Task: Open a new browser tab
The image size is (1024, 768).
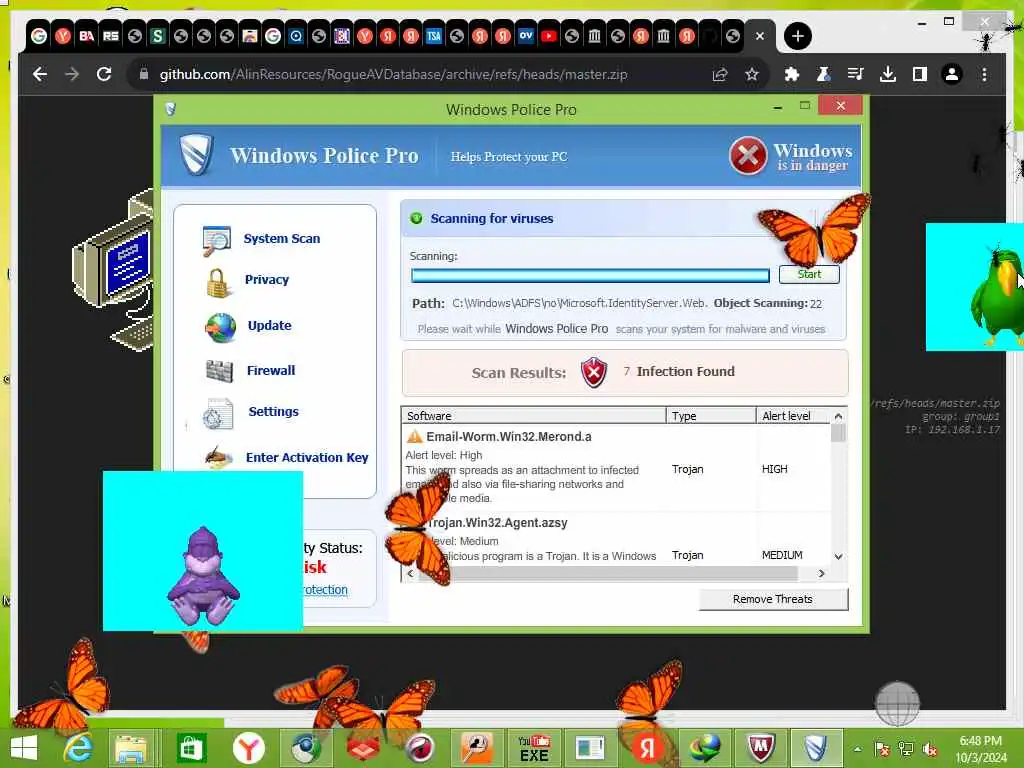Action: coord(797,36)
